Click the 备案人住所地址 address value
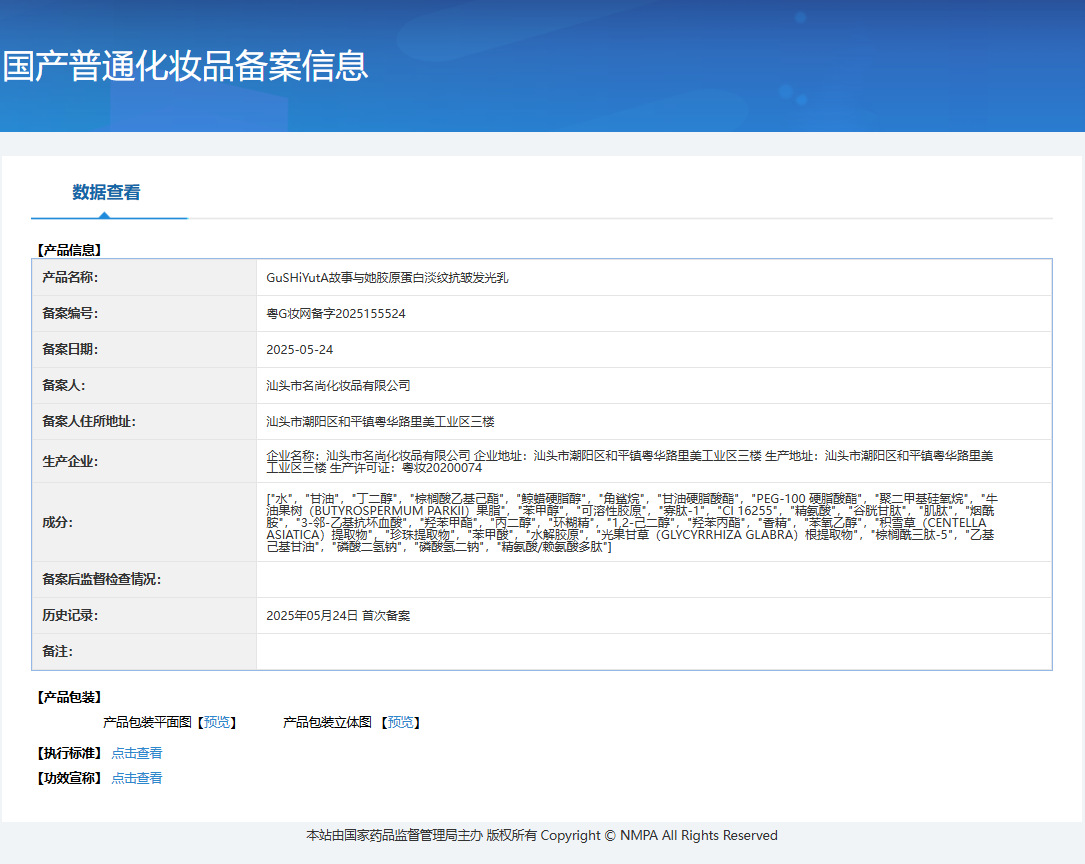This screenshot has height=864, width=1085. [x=381, y=422]
